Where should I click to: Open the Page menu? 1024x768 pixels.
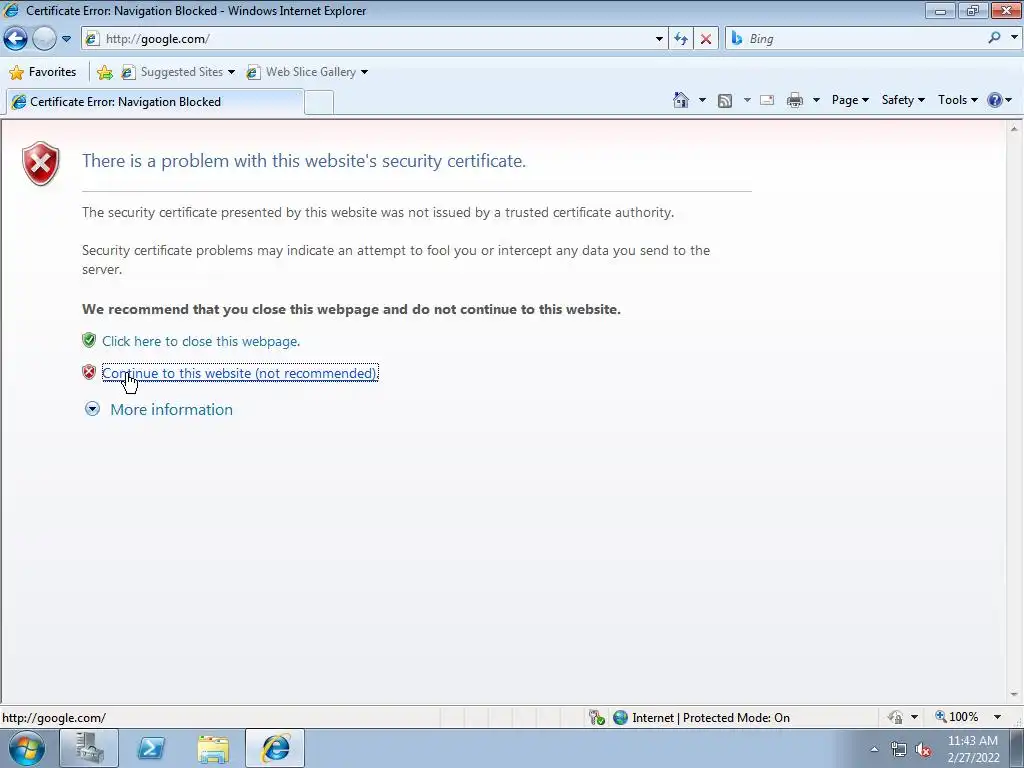pyautogui.click(x=850, y=100)
